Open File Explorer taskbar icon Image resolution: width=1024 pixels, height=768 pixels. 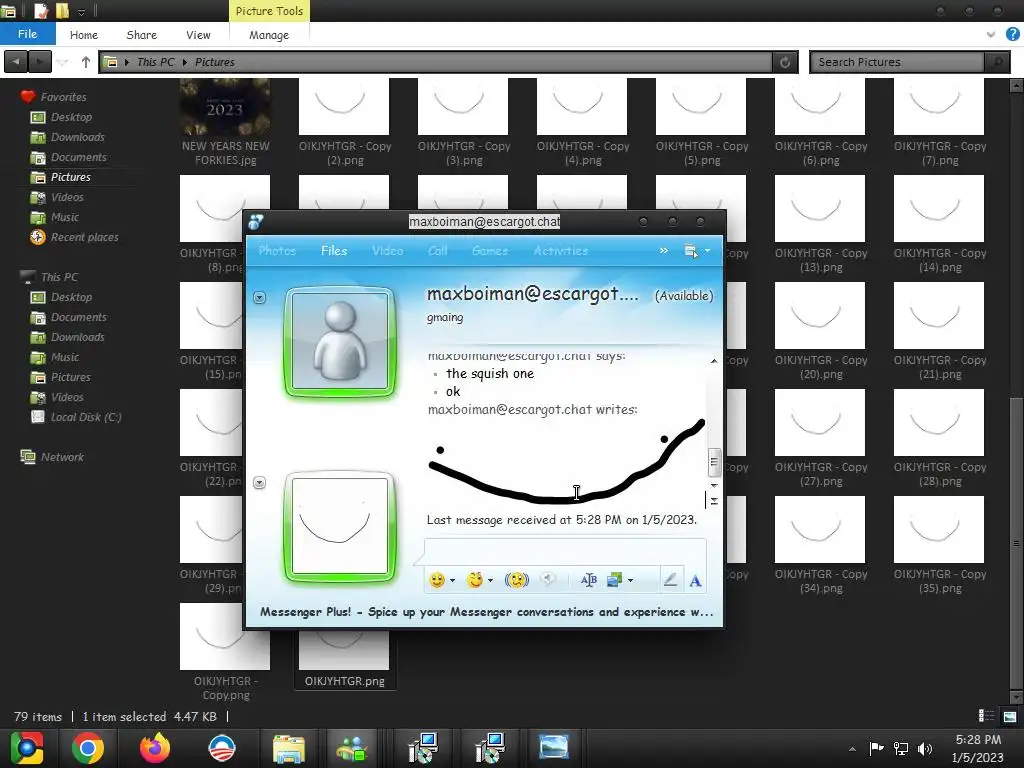pos(289,748)
